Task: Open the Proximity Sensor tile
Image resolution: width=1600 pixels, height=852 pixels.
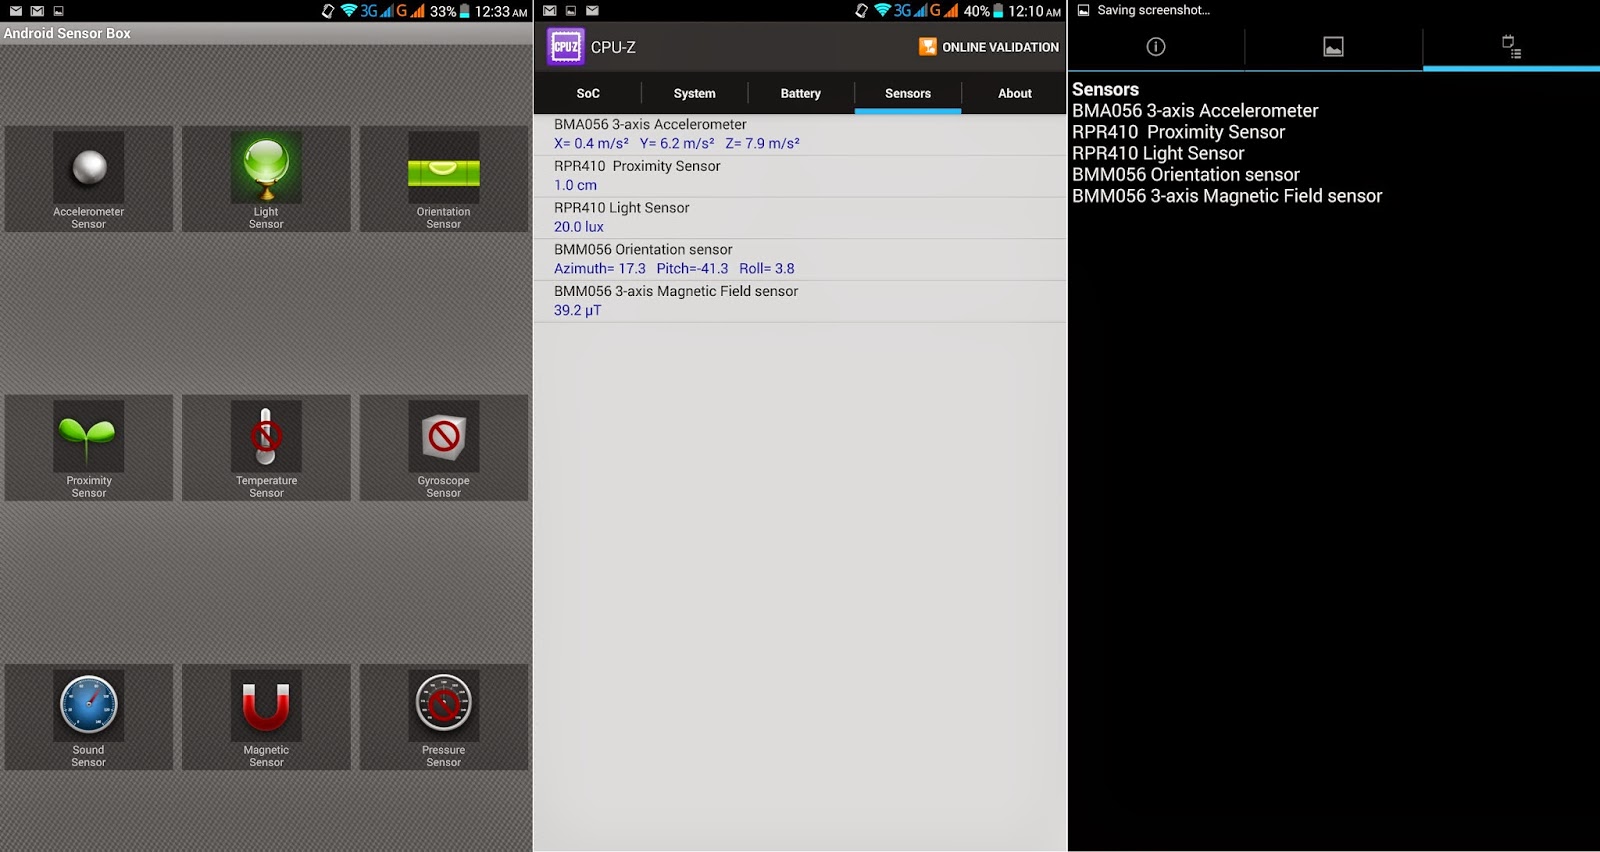Action: (x=89, y=448)
